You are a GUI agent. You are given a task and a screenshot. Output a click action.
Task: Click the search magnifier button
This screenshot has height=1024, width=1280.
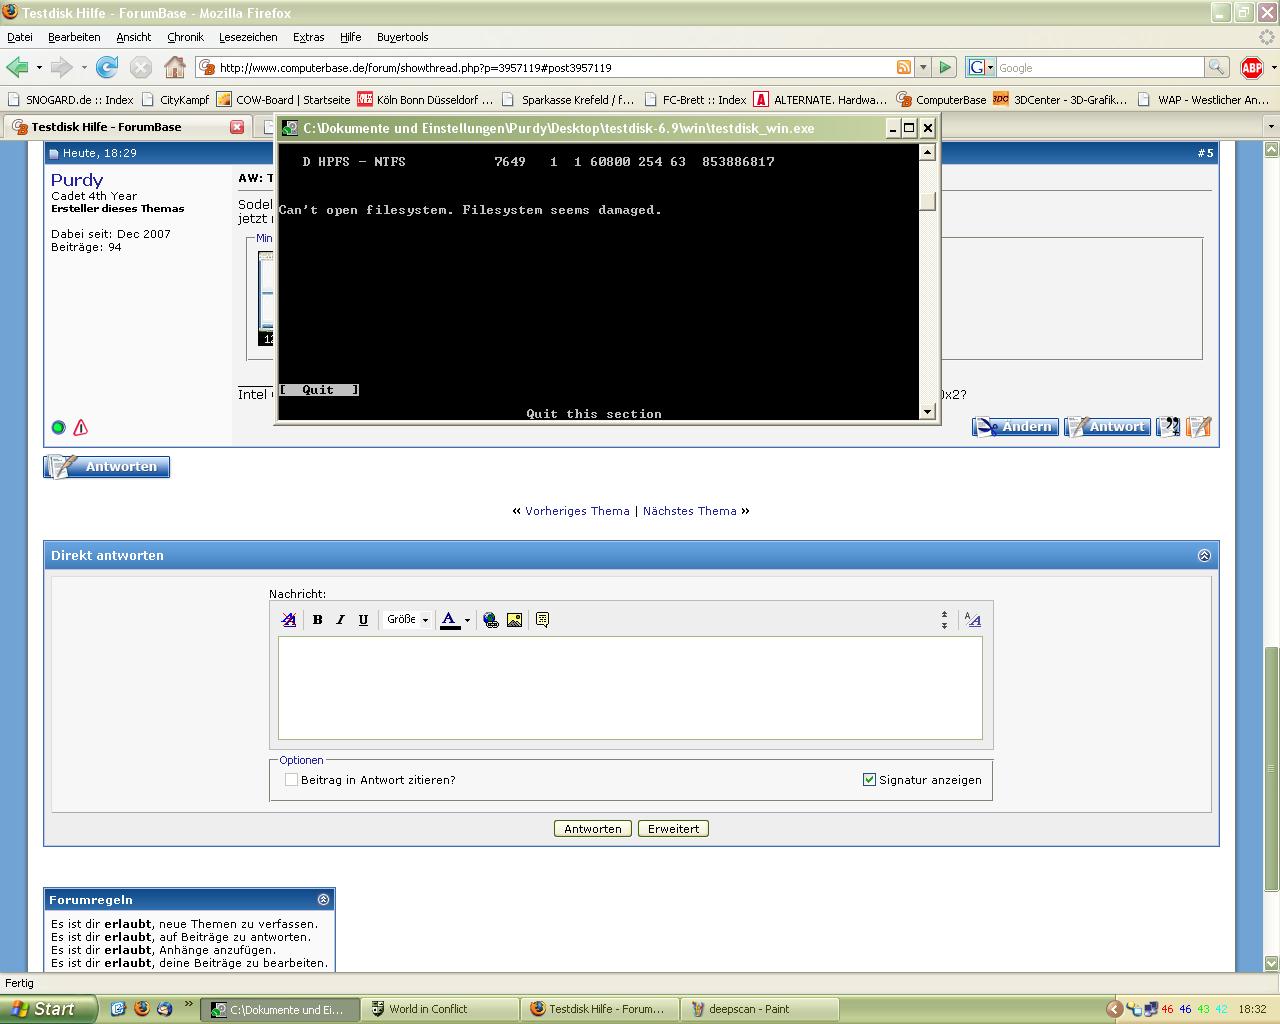click(1216, 67)
